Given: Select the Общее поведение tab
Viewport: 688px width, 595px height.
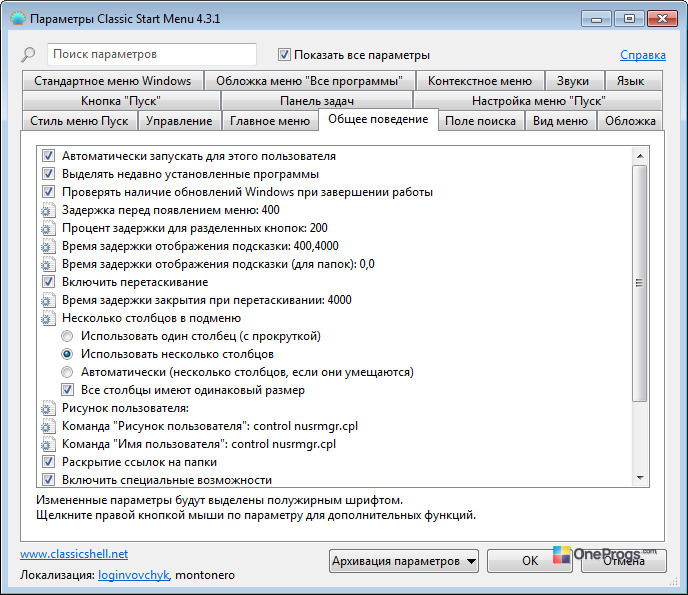Looking at the screenshot, I should pyautogui.click(x=378, y=119).
